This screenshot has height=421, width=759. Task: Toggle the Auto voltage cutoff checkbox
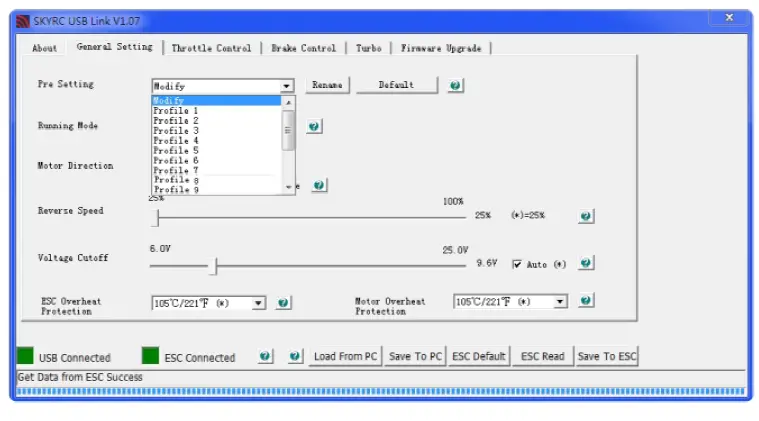point(517,264)
